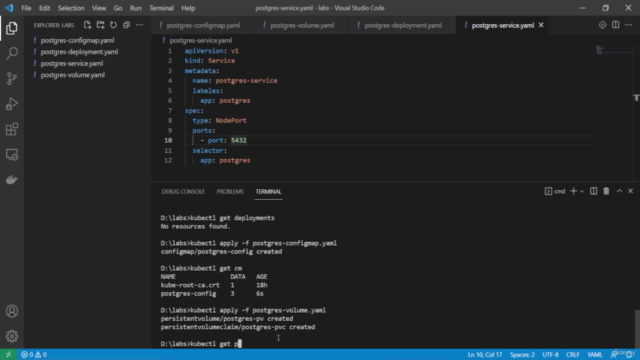Image resolution: width=640 pixels, height=360 pixels.
Task: Open Explorer views and more actions menu
Action: pos(140,25)
